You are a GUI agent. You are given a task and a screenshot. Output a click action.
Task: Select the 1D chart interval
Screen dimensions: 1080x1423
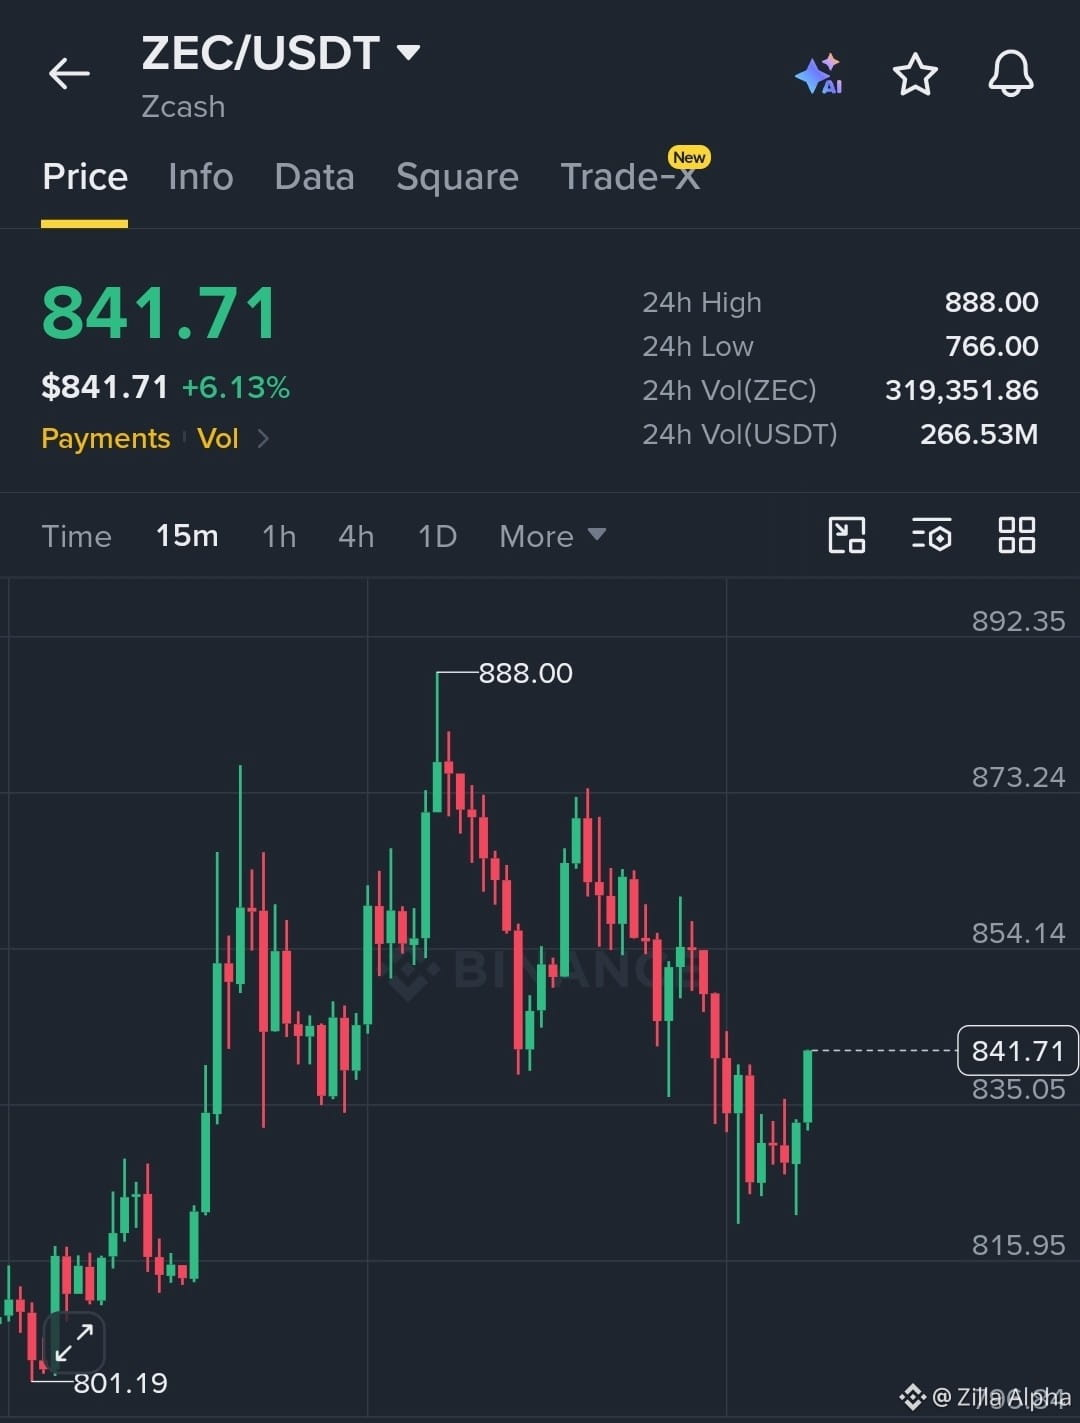coord(437,536)
